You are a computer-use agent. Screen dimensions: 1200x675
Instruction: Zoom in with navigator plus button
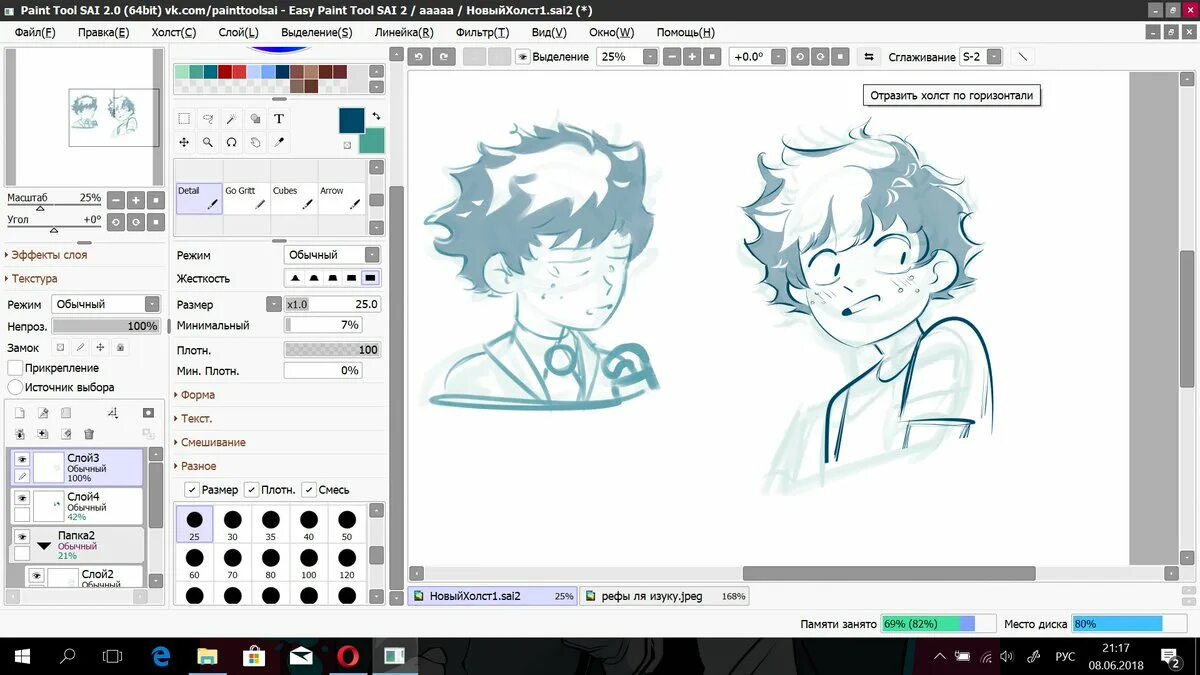click(x=136, y=200)
